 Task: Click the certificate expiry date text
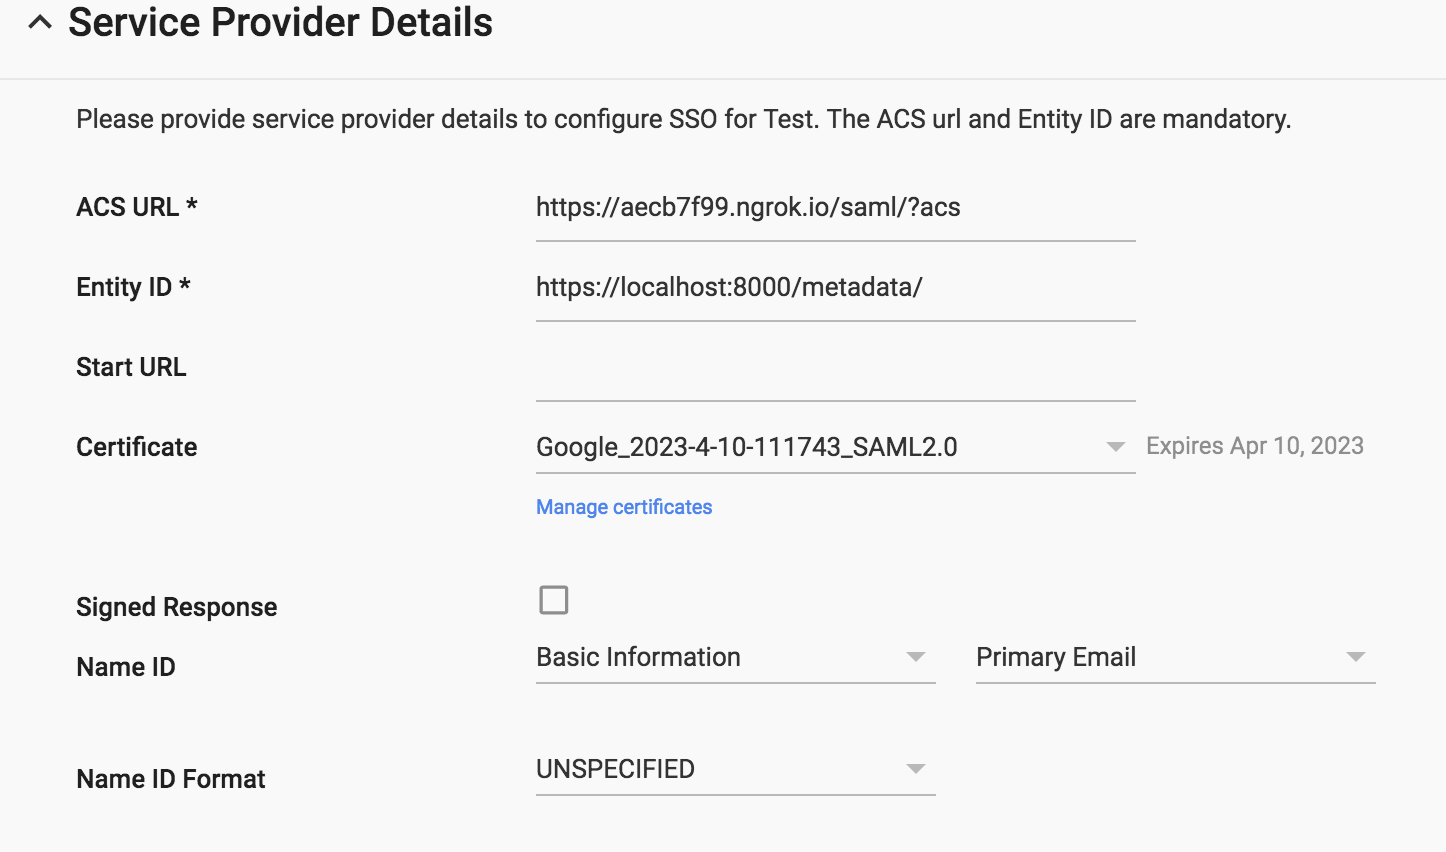(x=1254, y=445)
